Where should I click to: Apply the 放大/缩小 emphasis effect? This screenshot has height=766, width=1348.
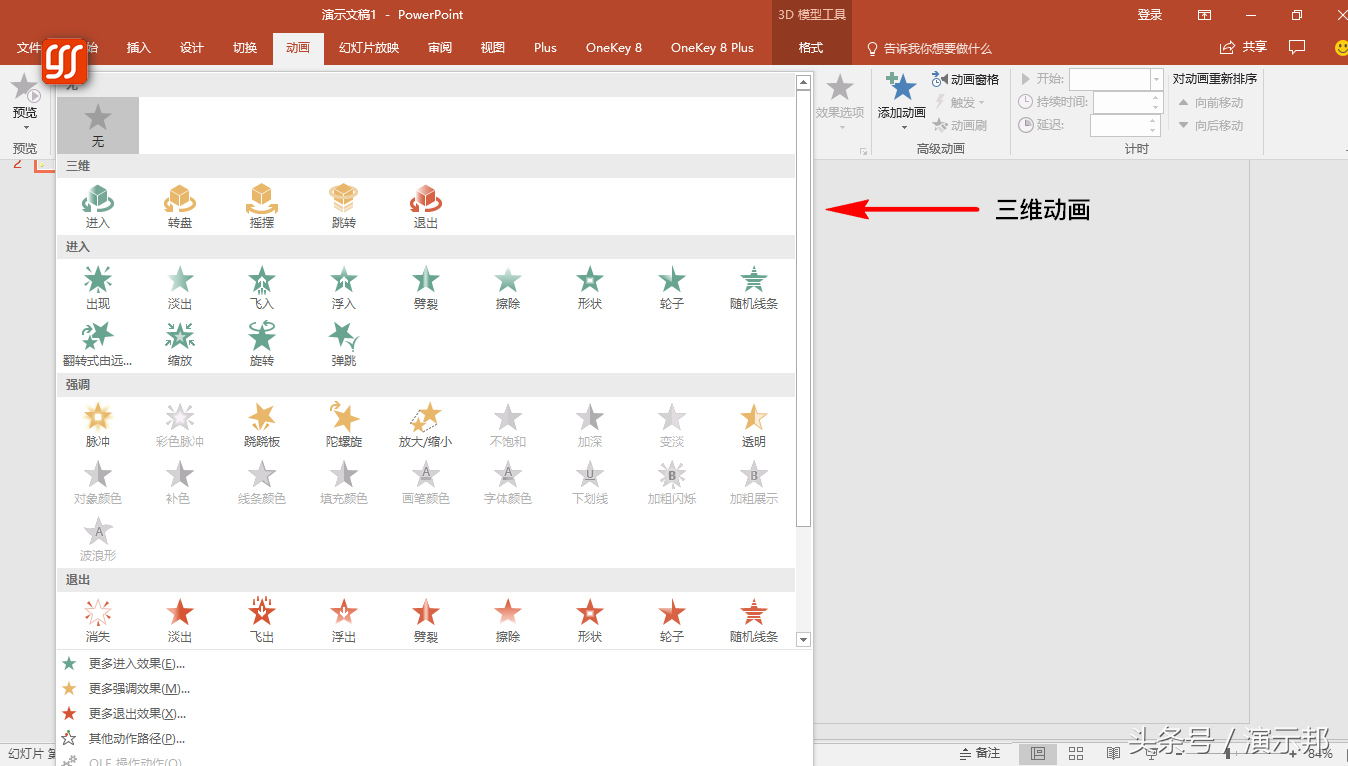[426, 425]
